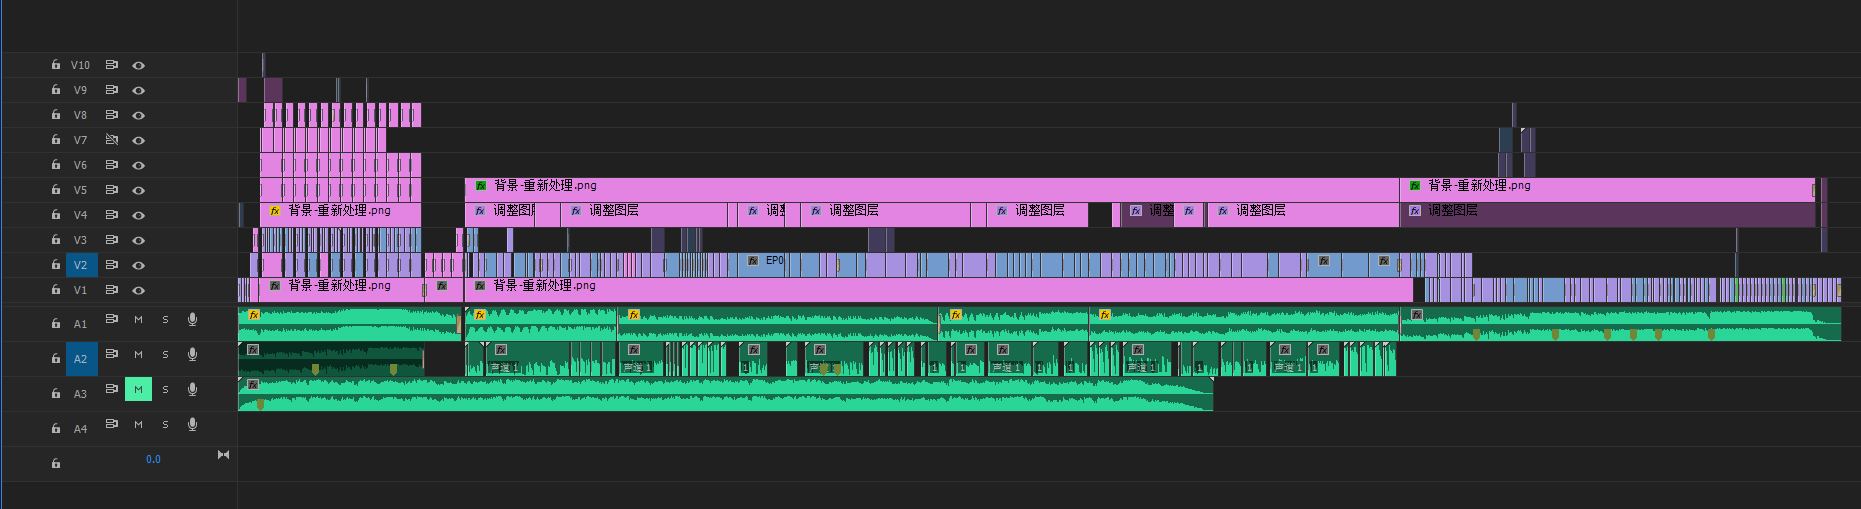Viewport: 1861px width, 509px height.
Task: Toggle visibility of video track V2
Action: pos(139,265)
